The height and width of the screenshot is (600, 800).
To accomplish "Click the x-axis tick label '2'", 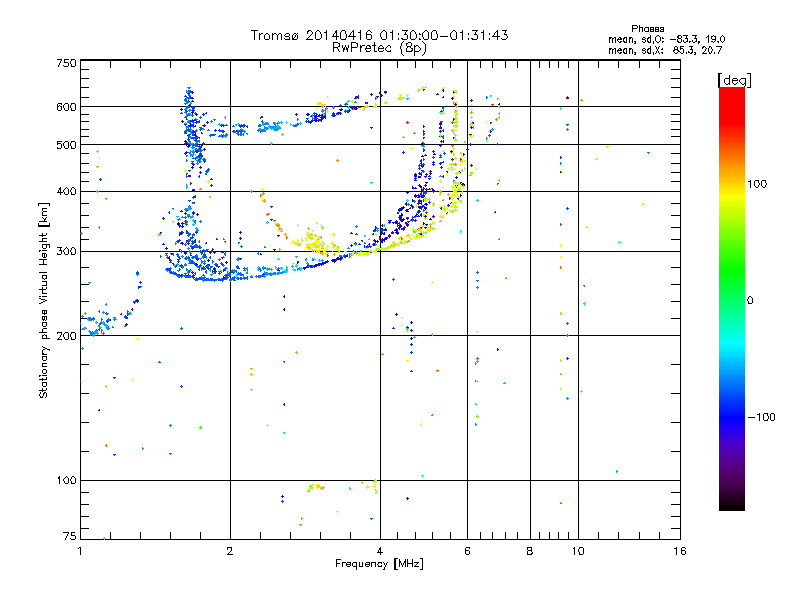I will click(230, 551).
